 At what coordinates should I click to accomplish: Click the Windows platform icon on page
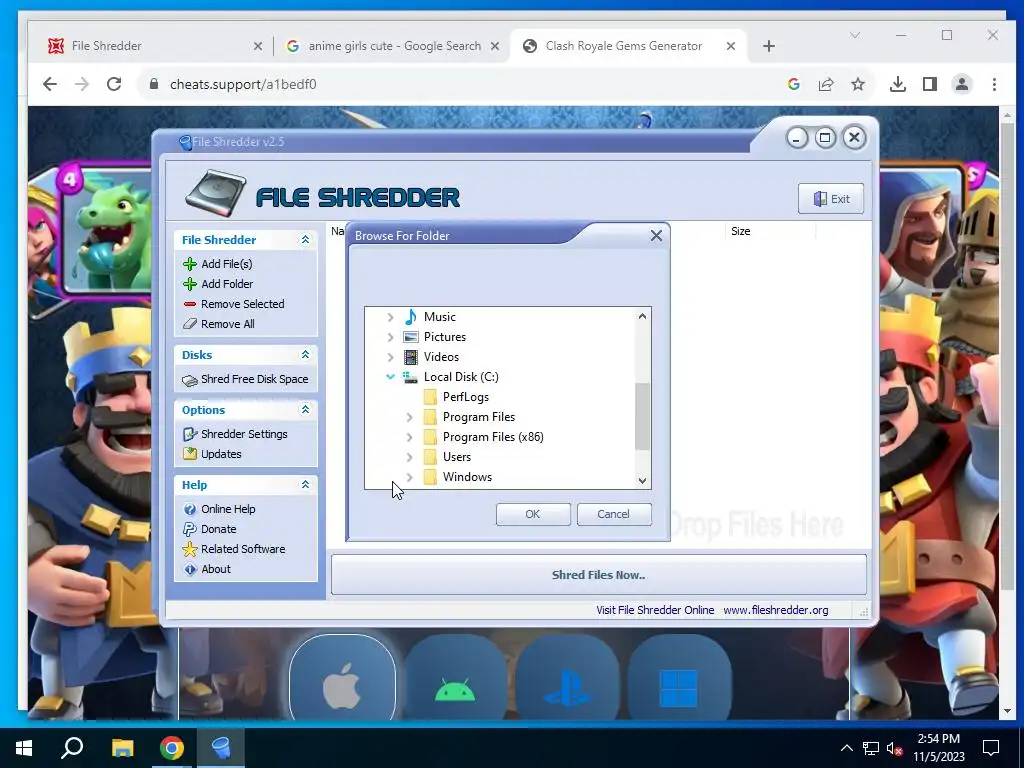coord(679,681)
